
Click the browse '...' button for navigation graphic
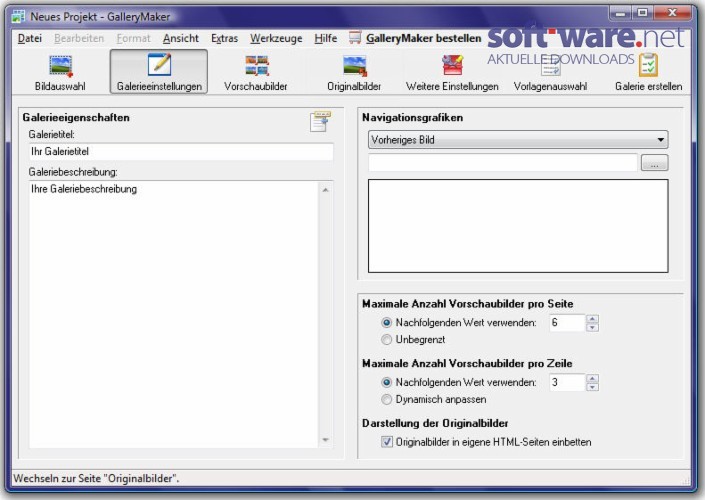pos(654,163)
